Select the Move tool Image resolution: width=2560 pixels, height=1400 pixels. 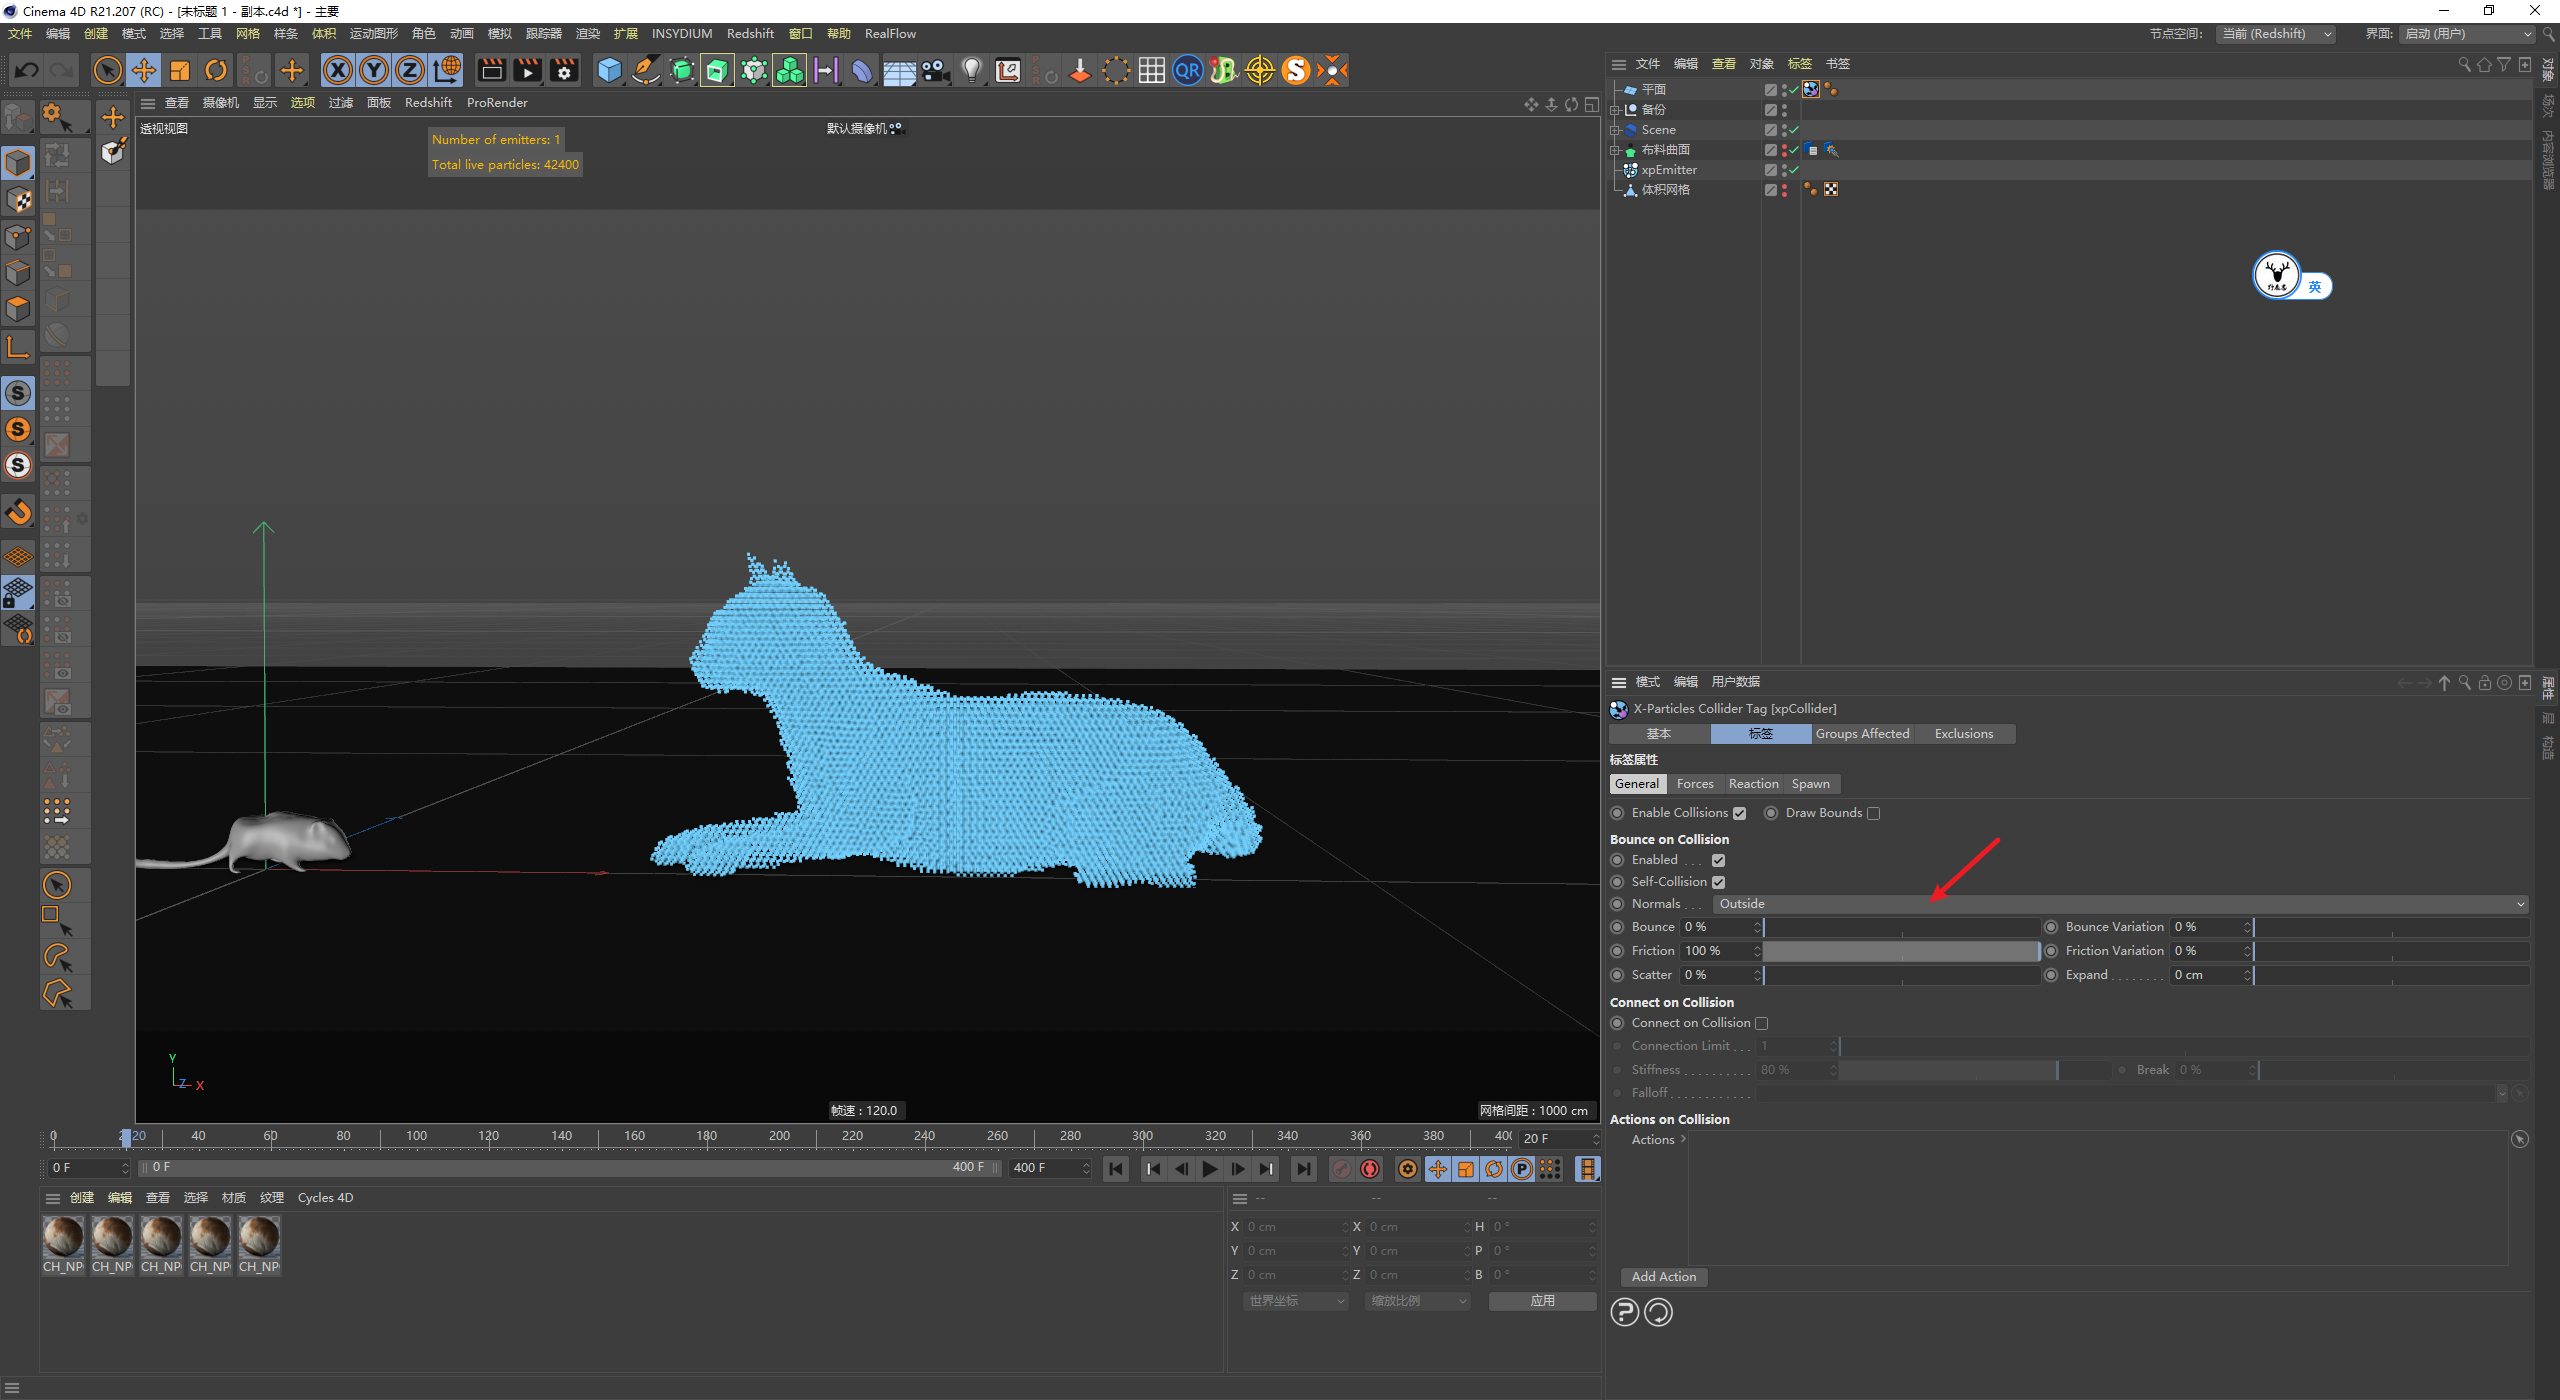(x=144, y=70)
